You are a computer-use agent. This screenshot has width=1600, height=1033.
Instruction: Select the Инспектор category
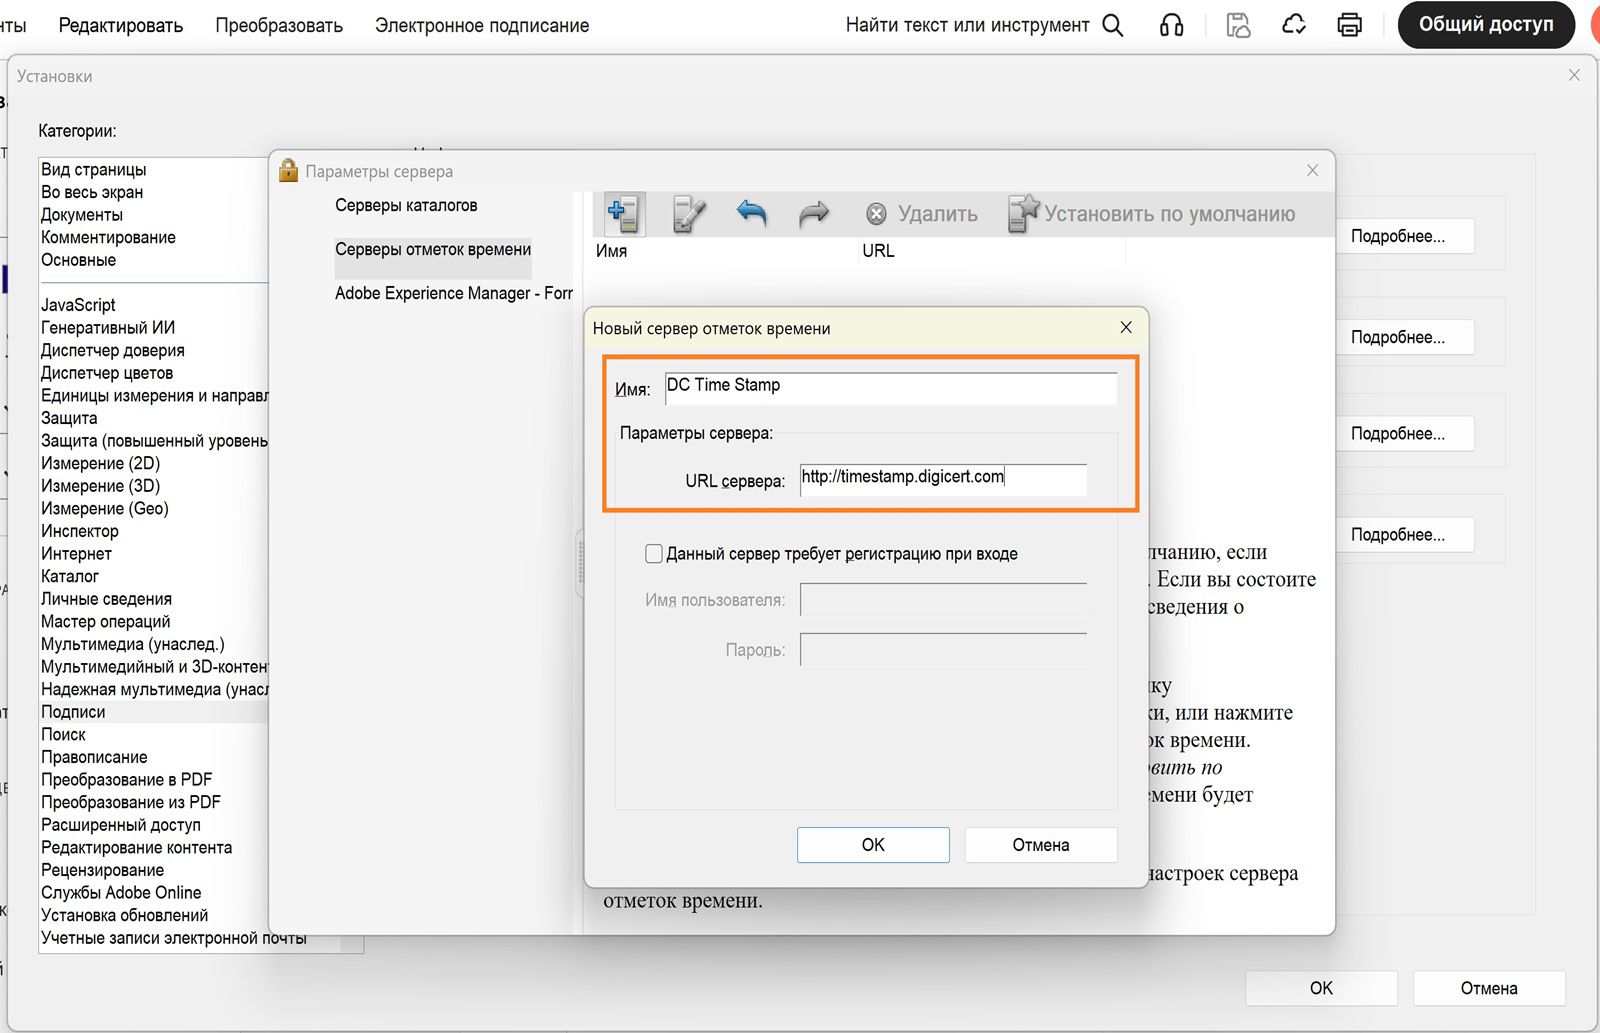(x=80, y=531)
